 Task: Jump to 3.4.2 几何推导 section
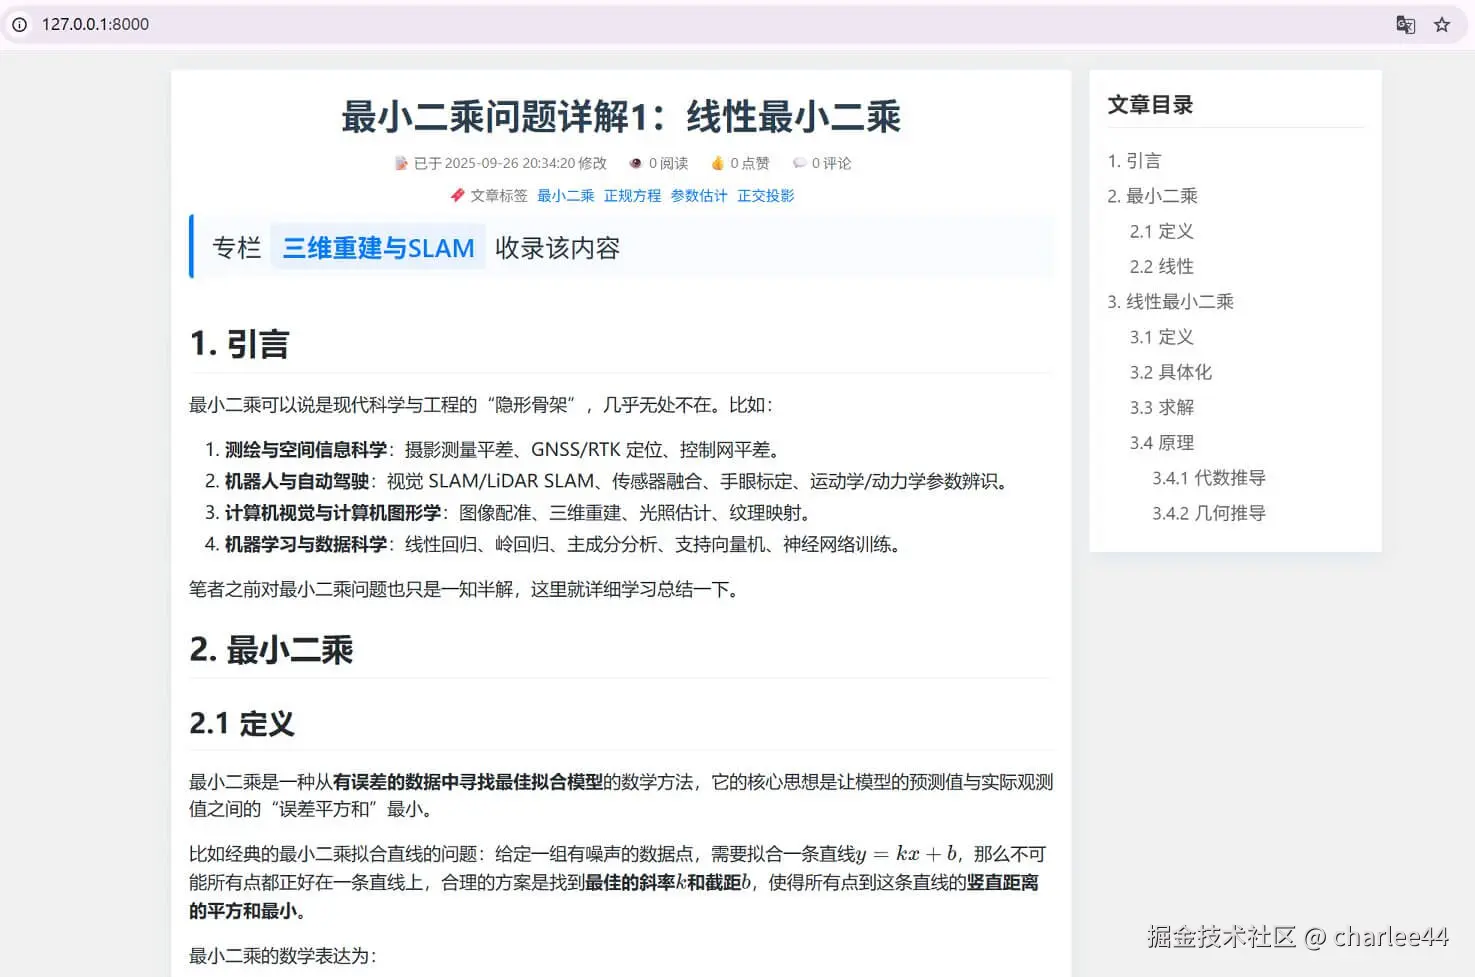(x=1208, y=512)
